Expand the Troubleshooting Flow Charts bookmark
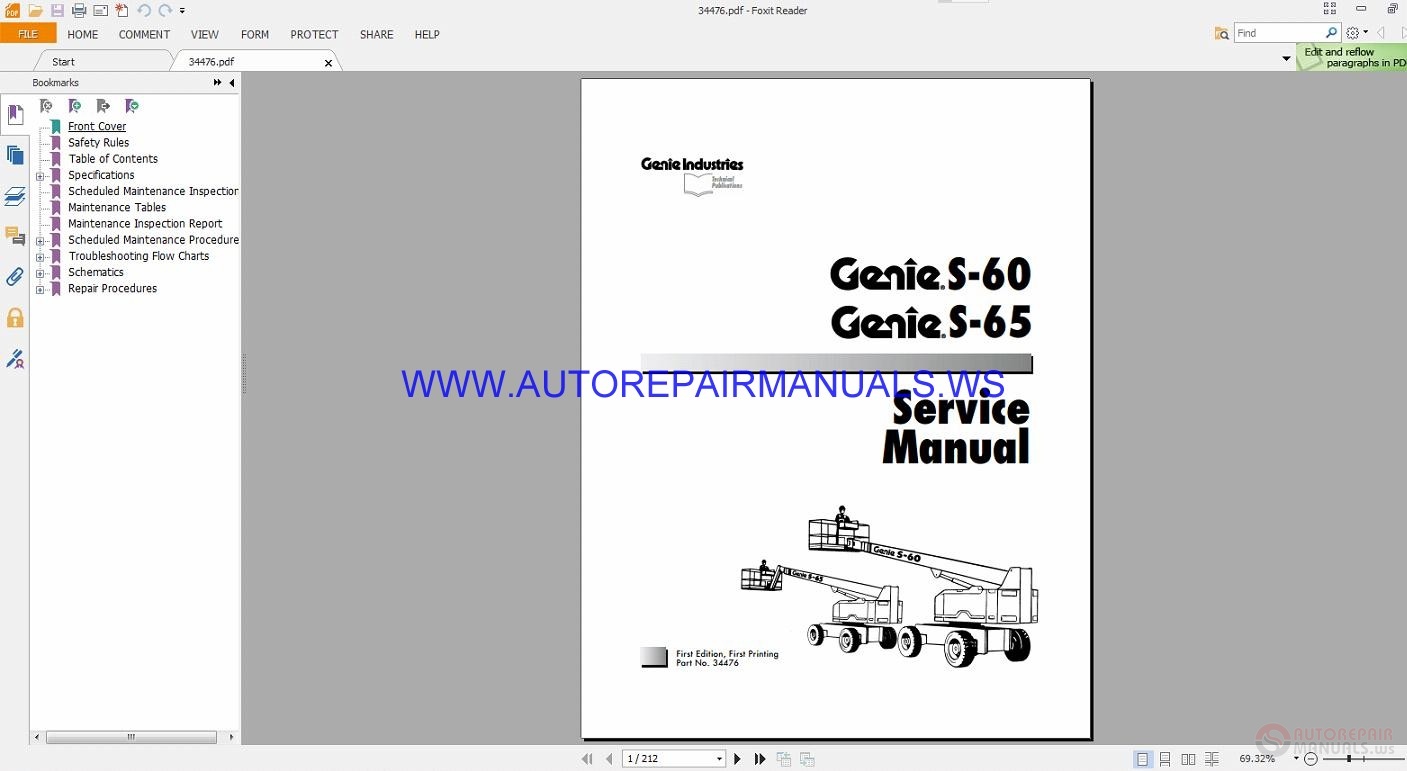The image size is (1407, 771). [x=40, y=257]
